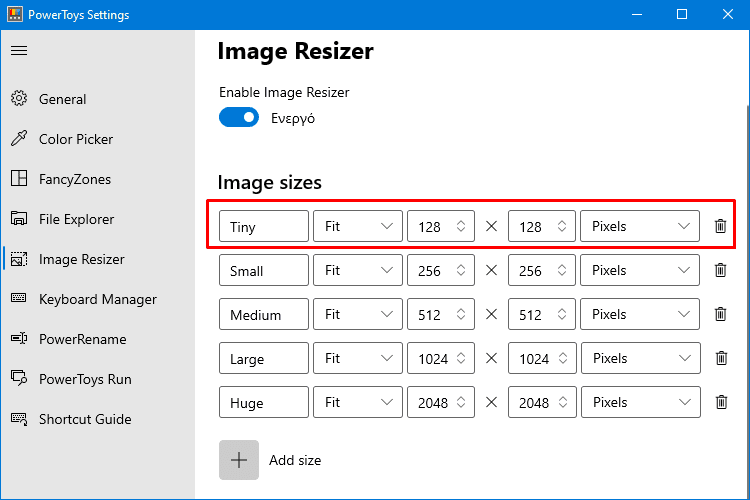
Task: Maximize the PowerToys Settings window
Action: (x=682, y=14)
